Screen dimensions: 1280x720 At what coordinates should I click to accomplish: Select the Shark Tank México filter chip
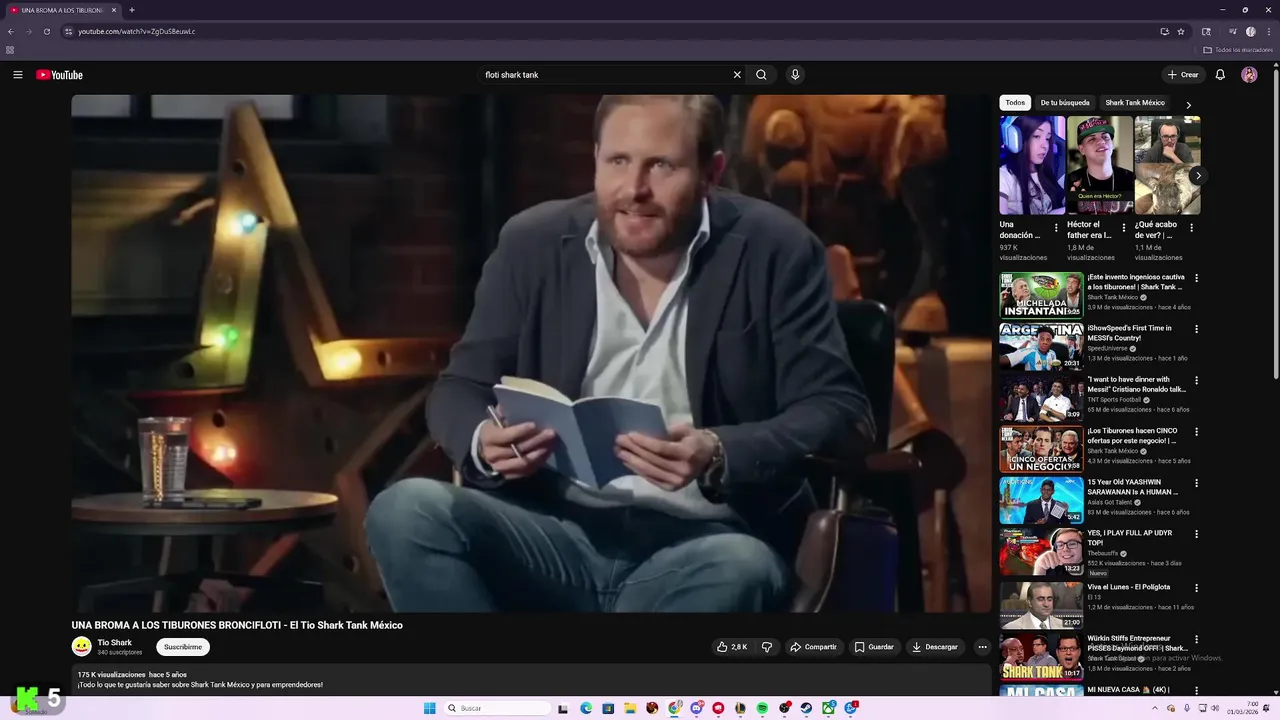1135,103
